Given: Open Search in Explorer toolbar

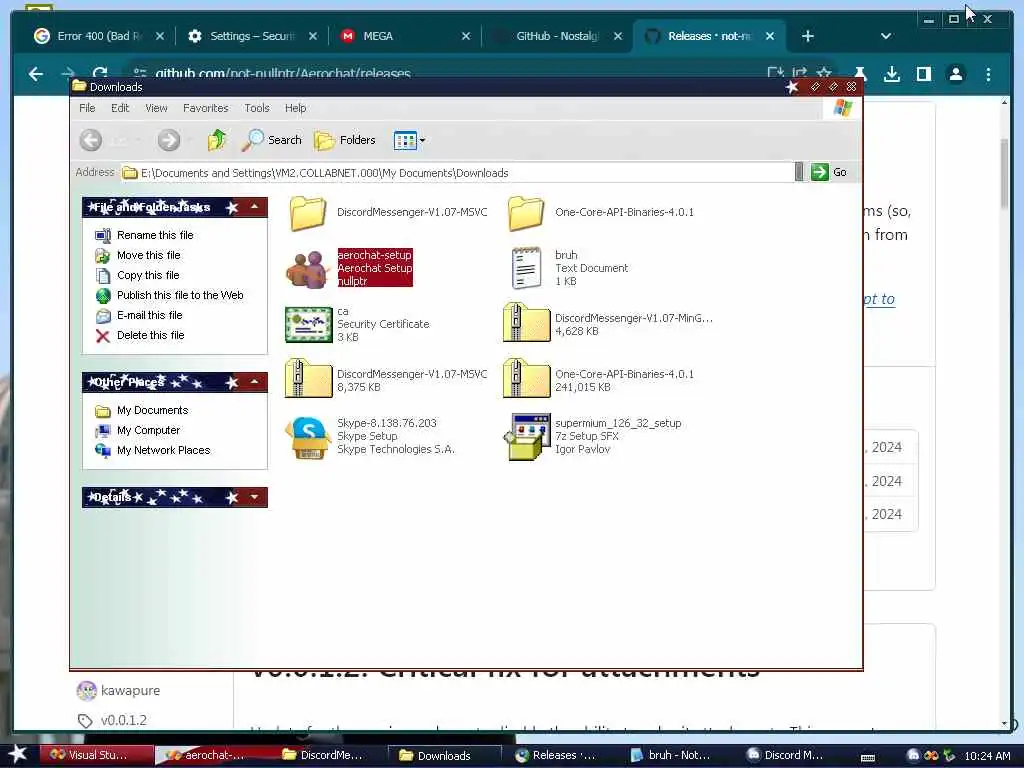Looking at the screenshot, I should point(272,140).
